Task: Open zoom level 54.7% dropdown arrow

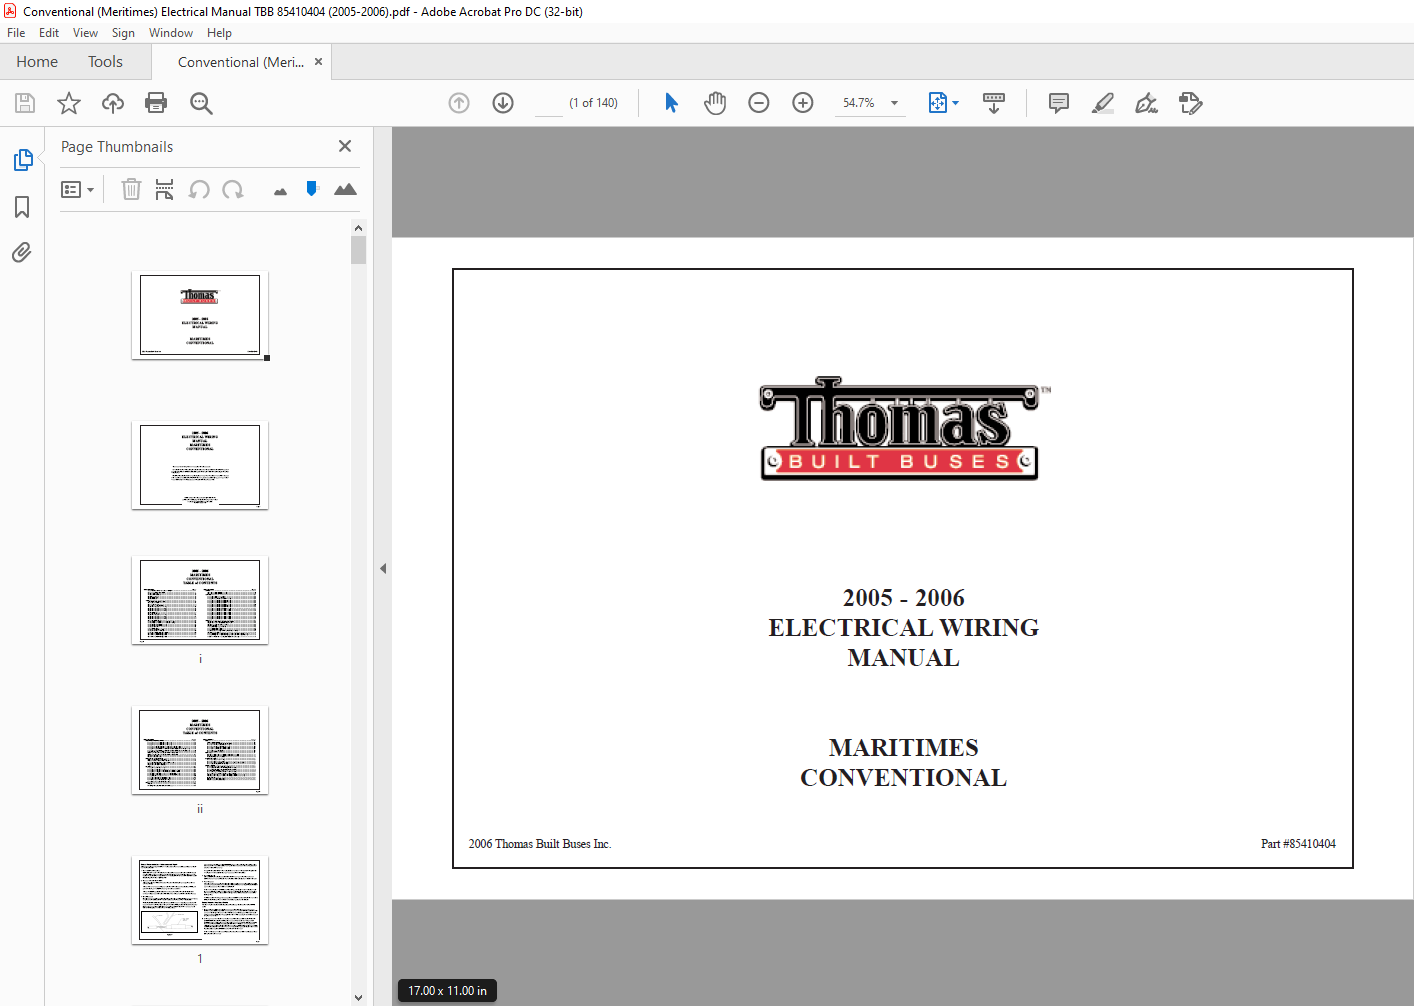Action: 894,103
